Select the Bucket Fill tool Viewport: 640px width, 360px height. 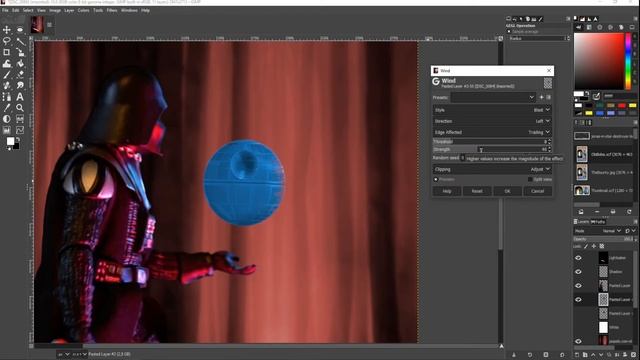click(x=20, y=63)
